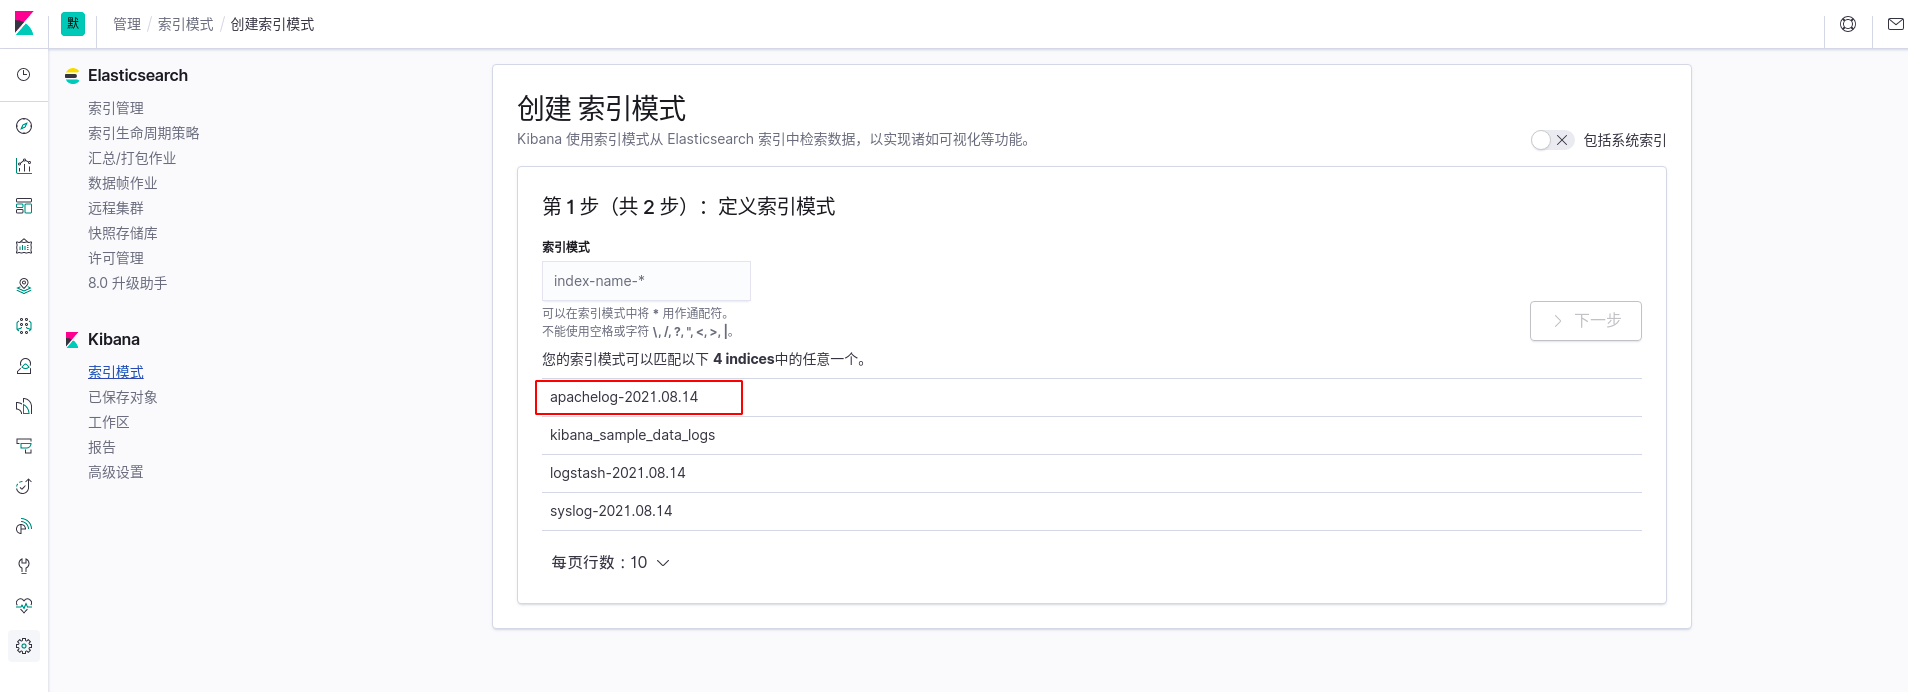Open 索引生命周期策略 menu item

[x=144, y=133]
